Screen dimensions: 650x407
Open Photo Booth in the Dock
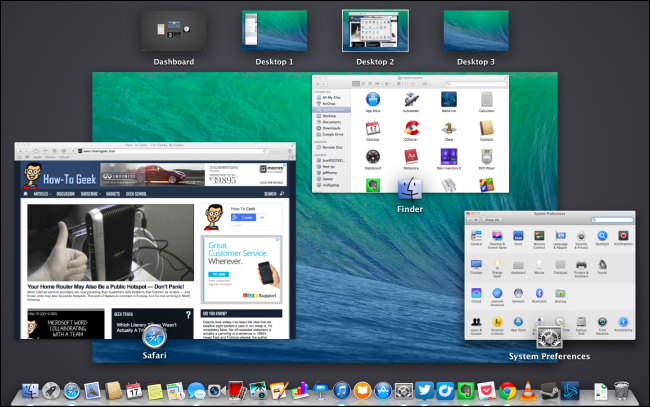[238, 390]
